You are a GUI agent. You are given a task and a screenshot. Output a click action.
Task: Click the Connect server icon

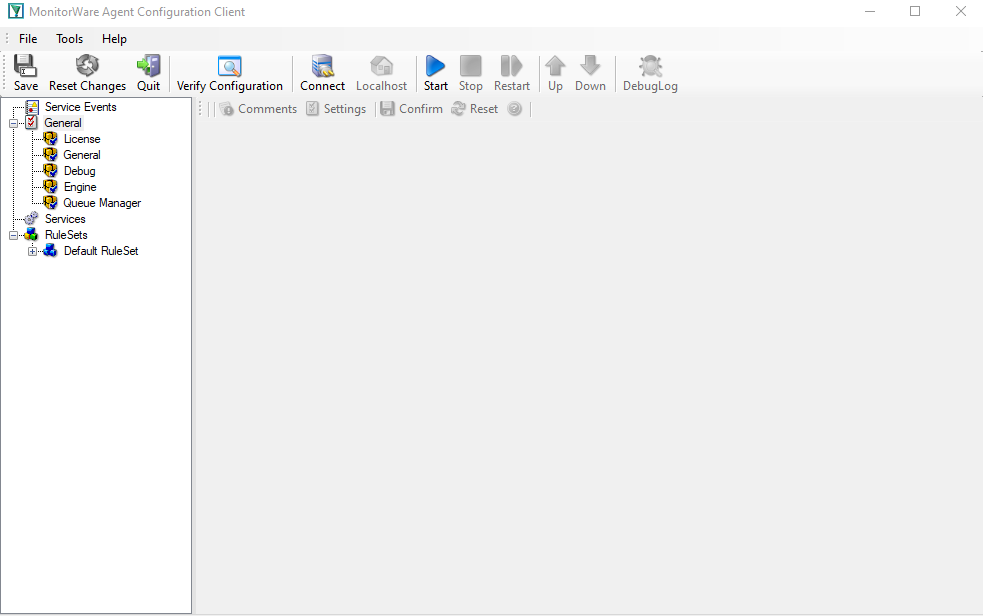pyautogui.click(x=322, y=66)
